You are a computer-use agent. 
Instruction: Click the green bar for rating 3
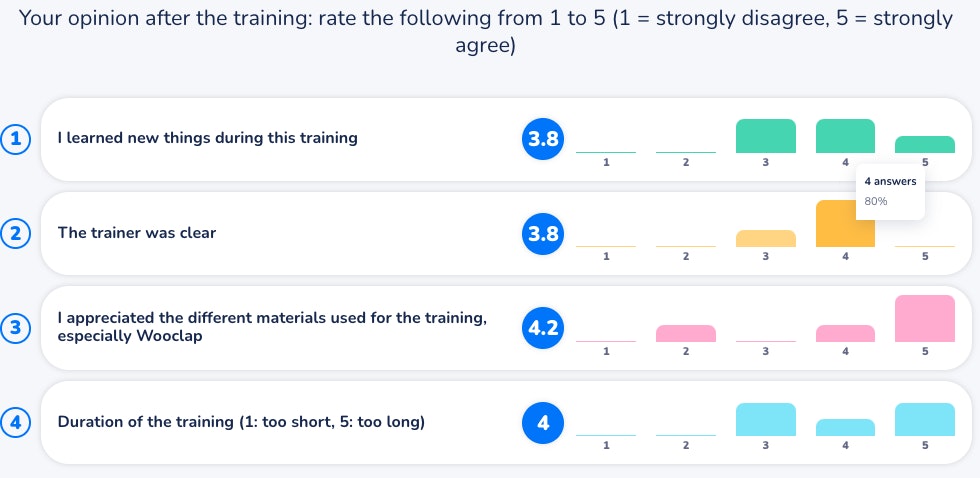pyautogui.click(x=765, y=136)
